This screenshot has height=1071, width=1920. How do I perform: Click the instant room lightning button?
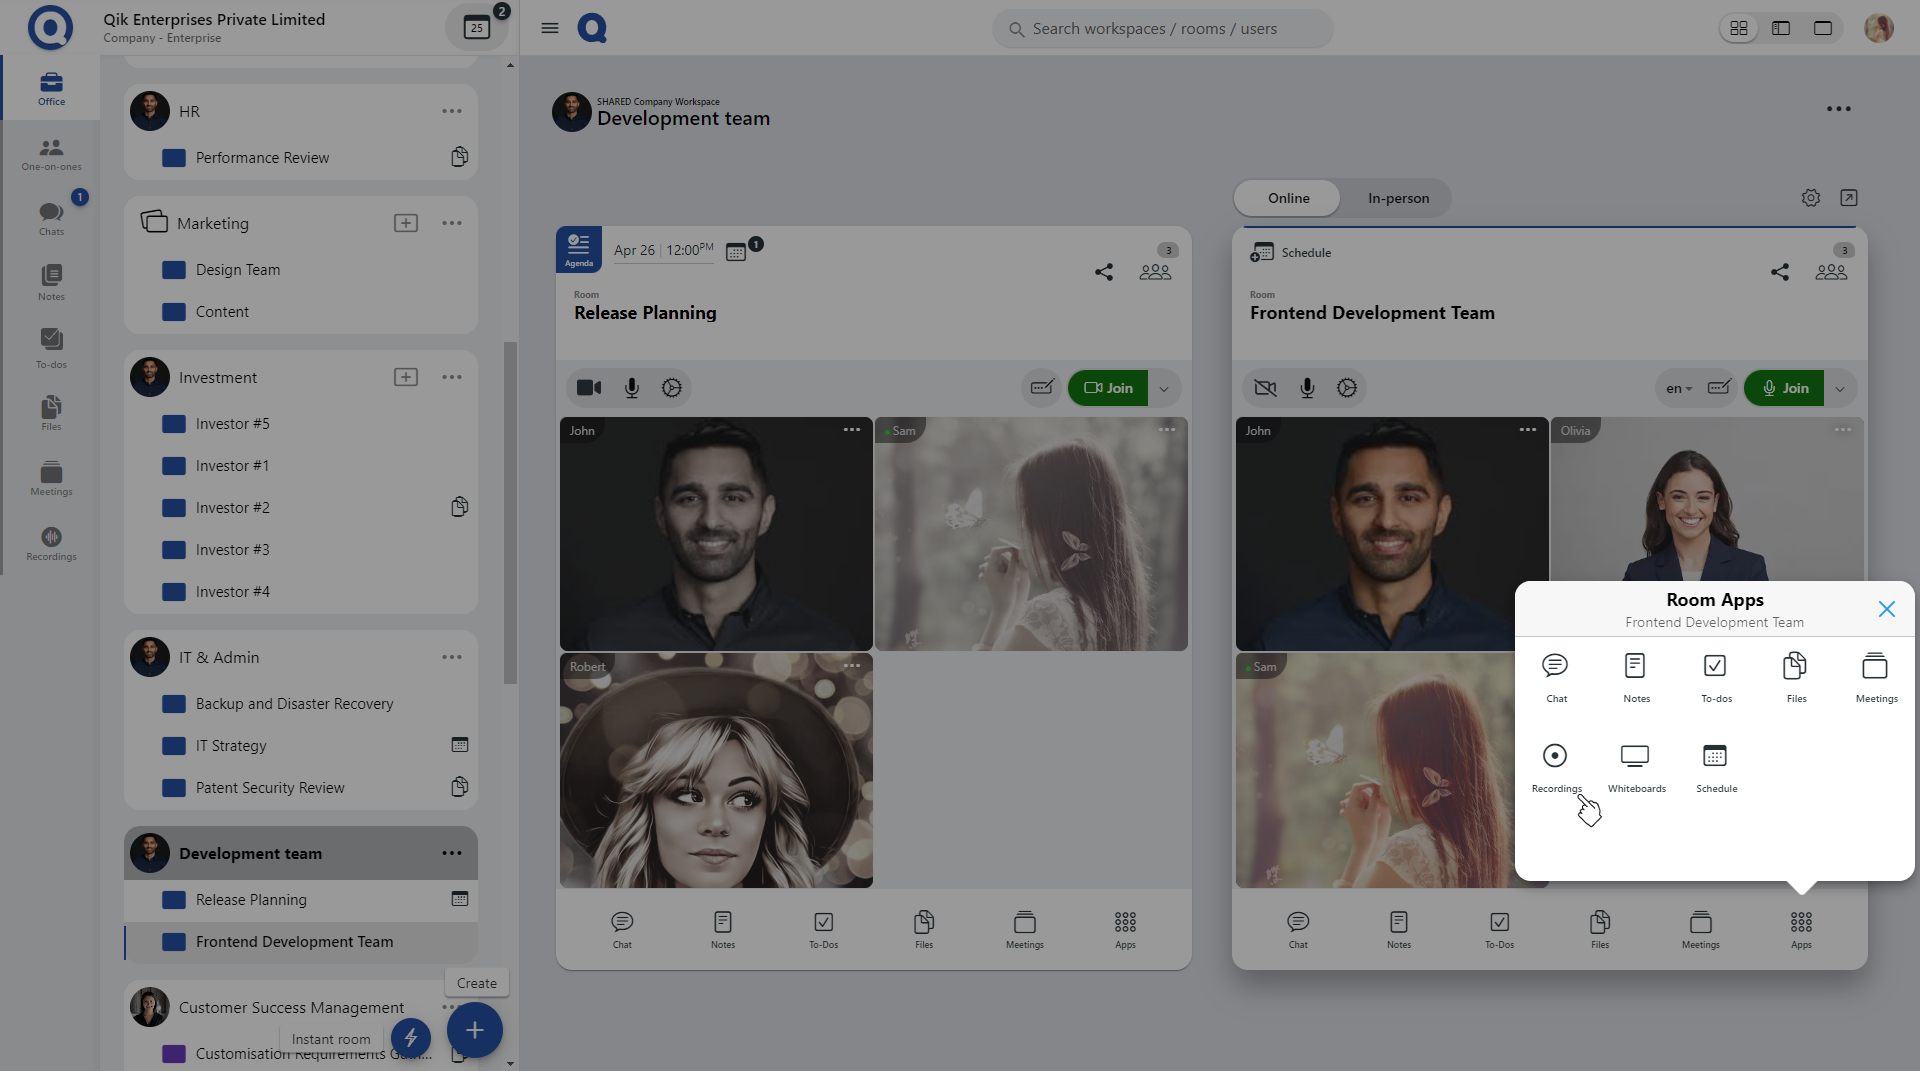[410, 1037]
